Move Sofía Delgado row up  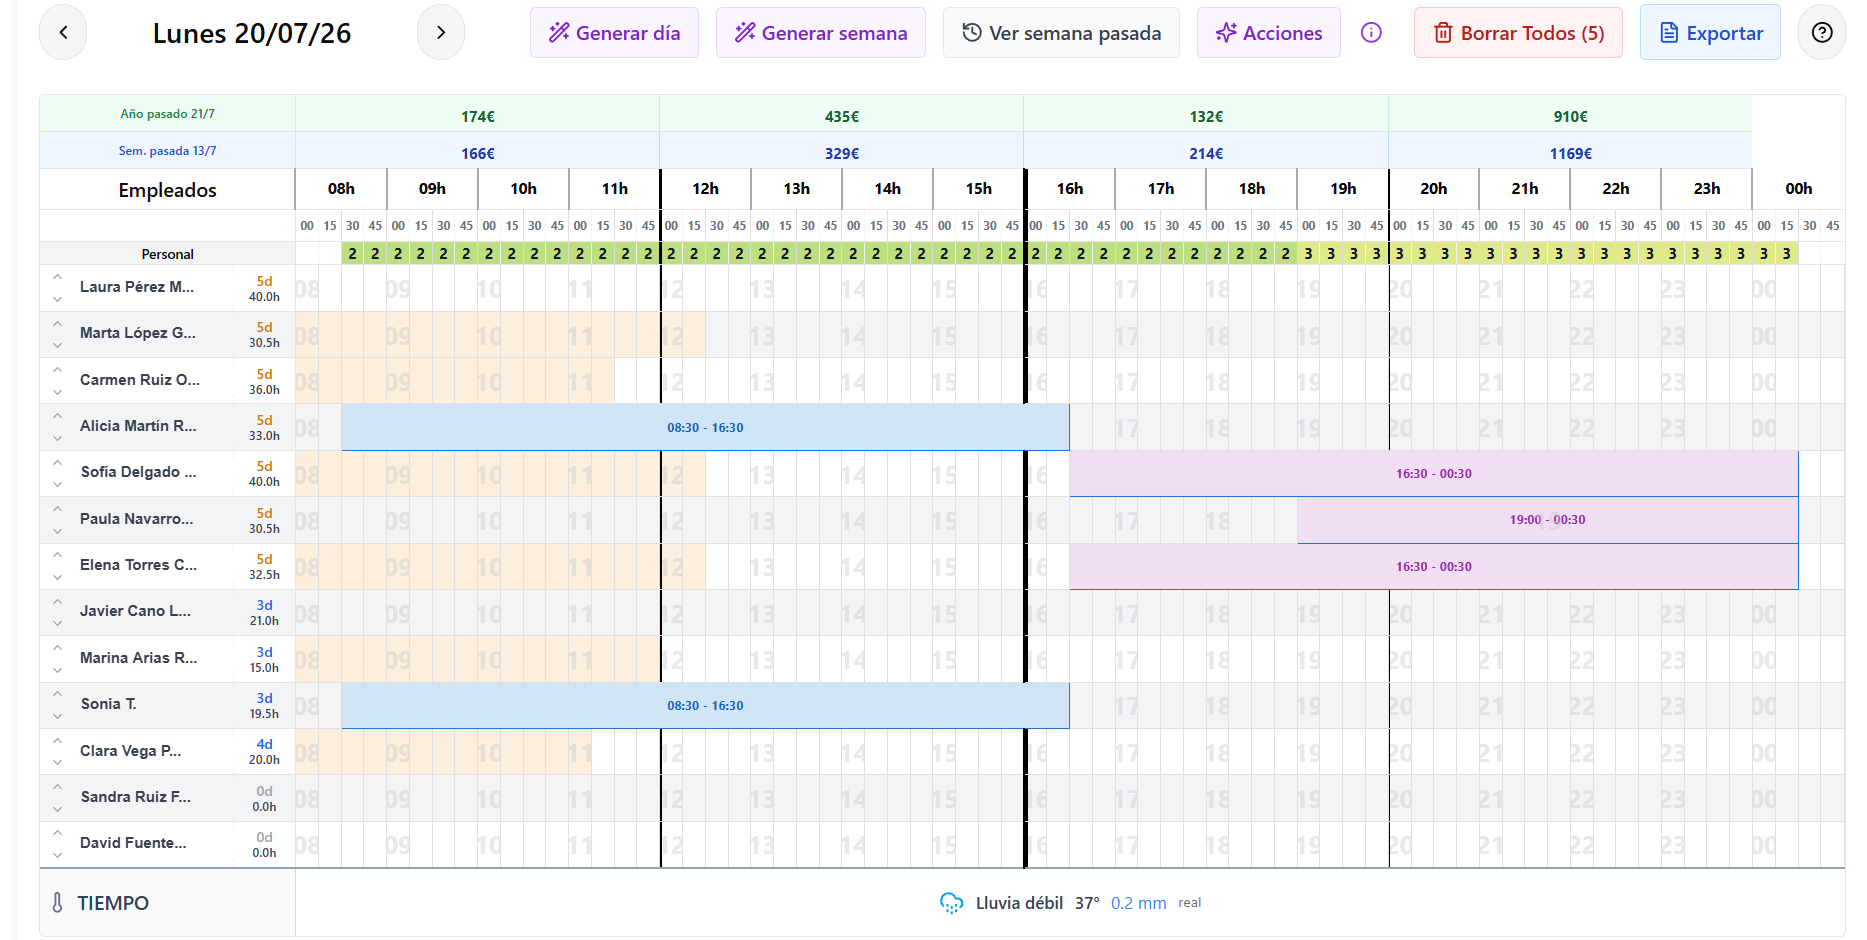57,462
